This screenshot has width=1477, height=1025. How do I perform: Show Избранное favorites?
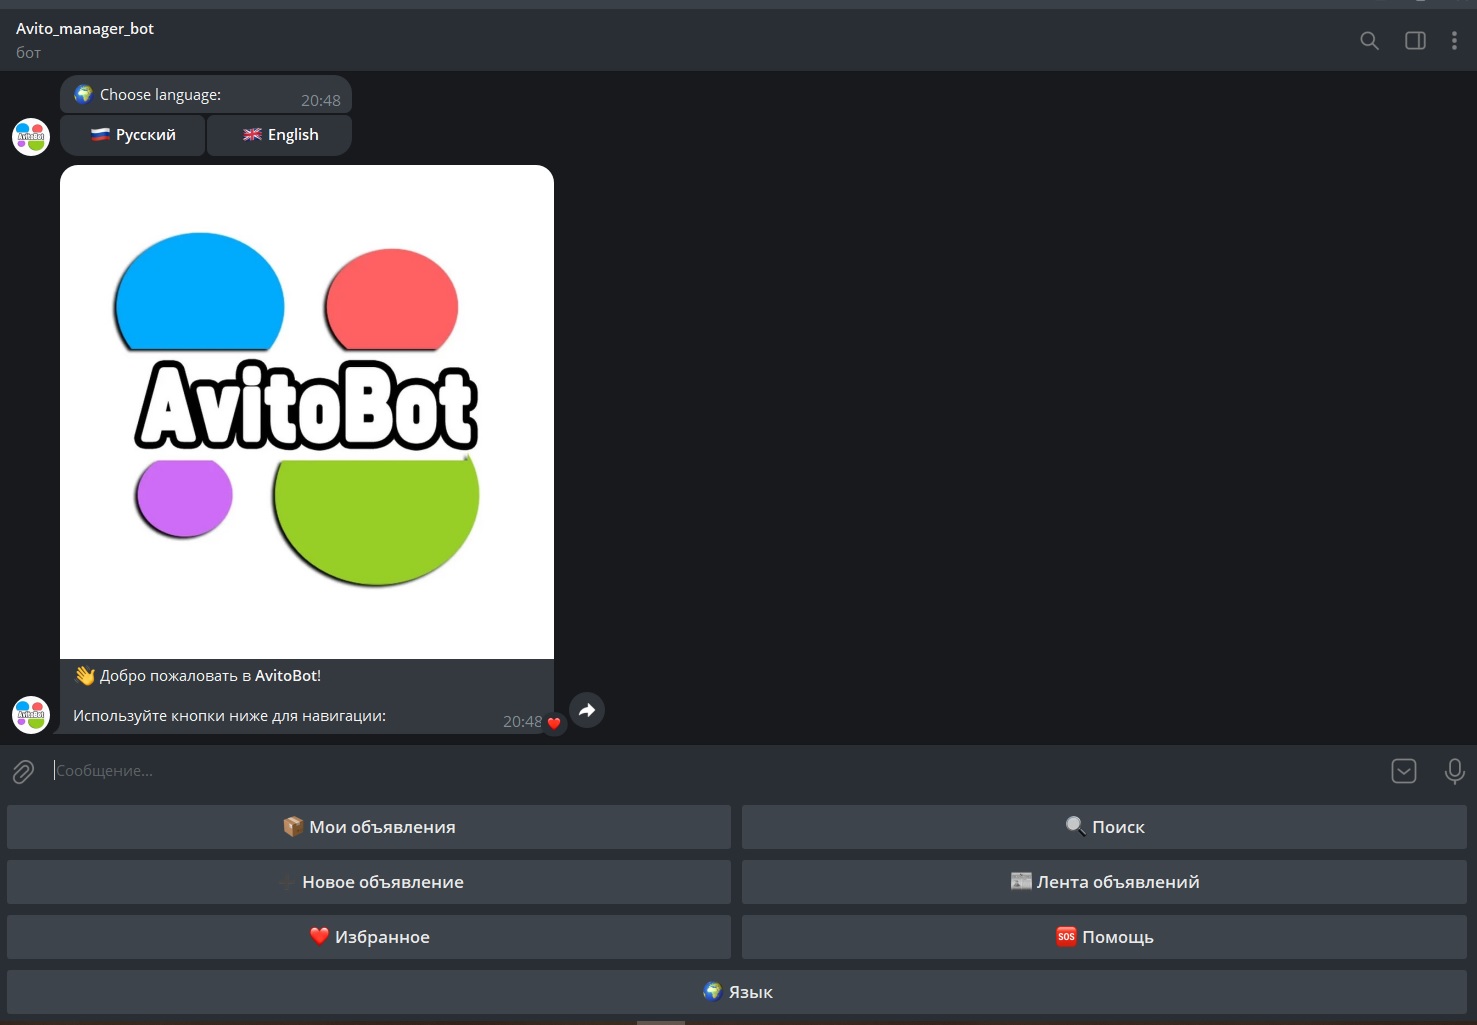point(369,937)
